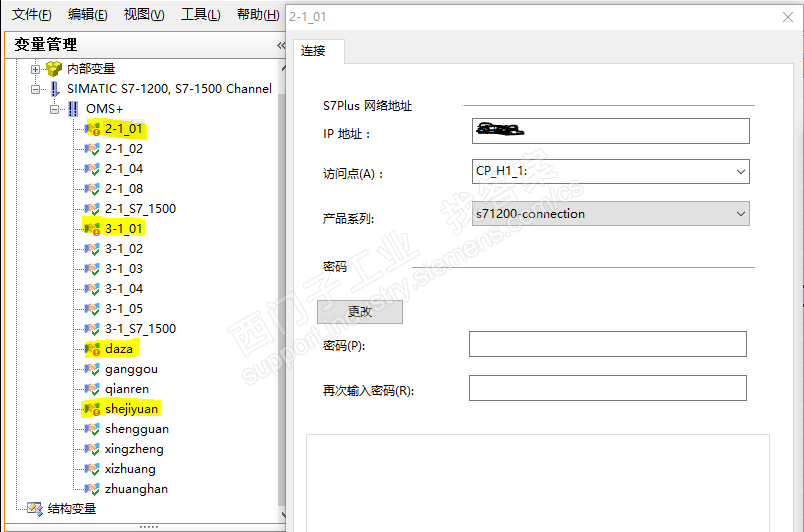Select the 2-1_08 tree item
The height and width of the screenshot is (532, 804).
tap(124, 189)
